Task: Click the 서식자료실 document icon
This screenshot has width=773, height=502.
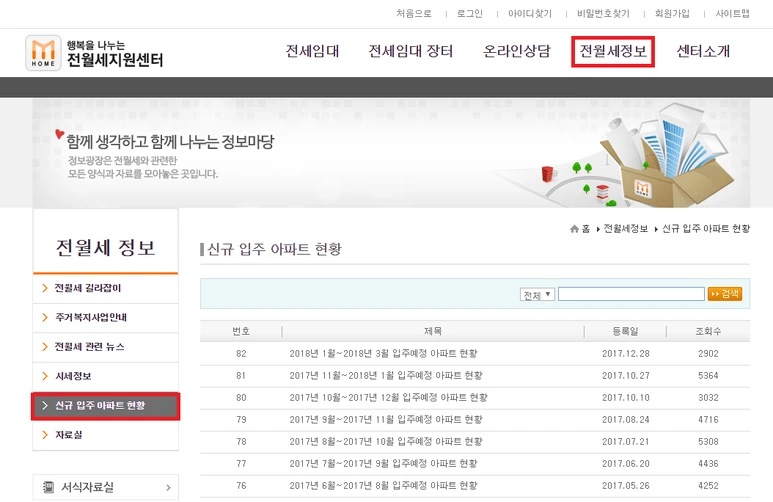Action: [x=48, y=487]
